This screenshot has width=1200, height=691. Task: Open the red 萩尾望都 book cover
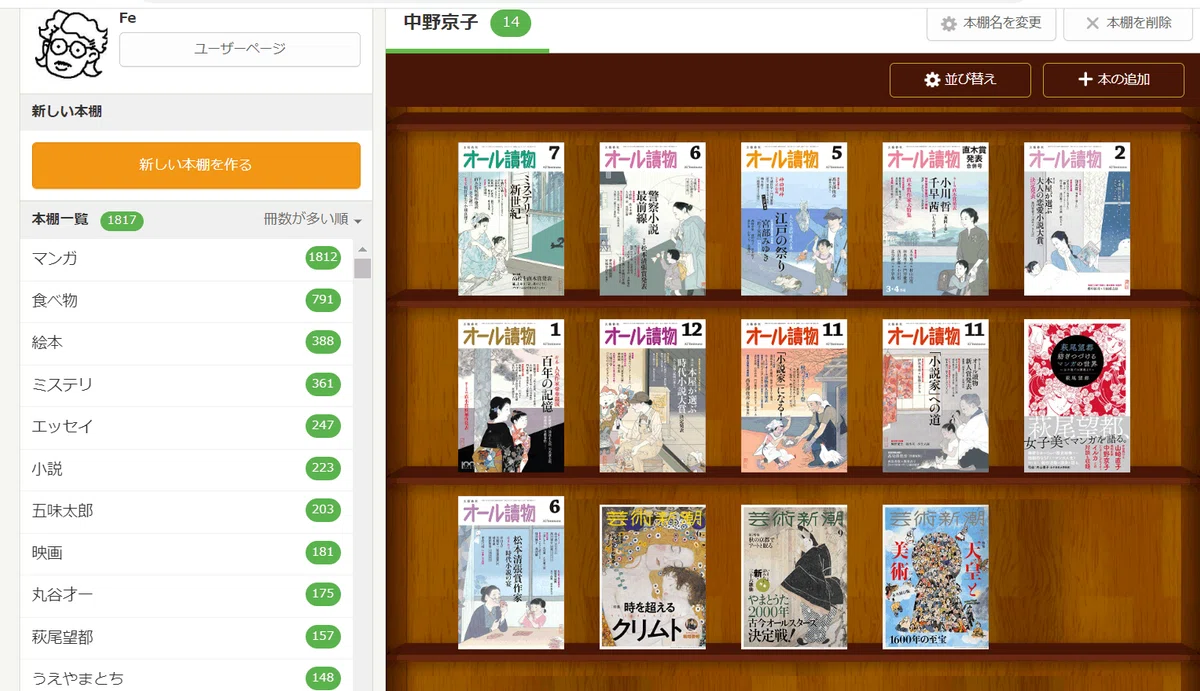pyautogui.click(x=1077, y=396)
